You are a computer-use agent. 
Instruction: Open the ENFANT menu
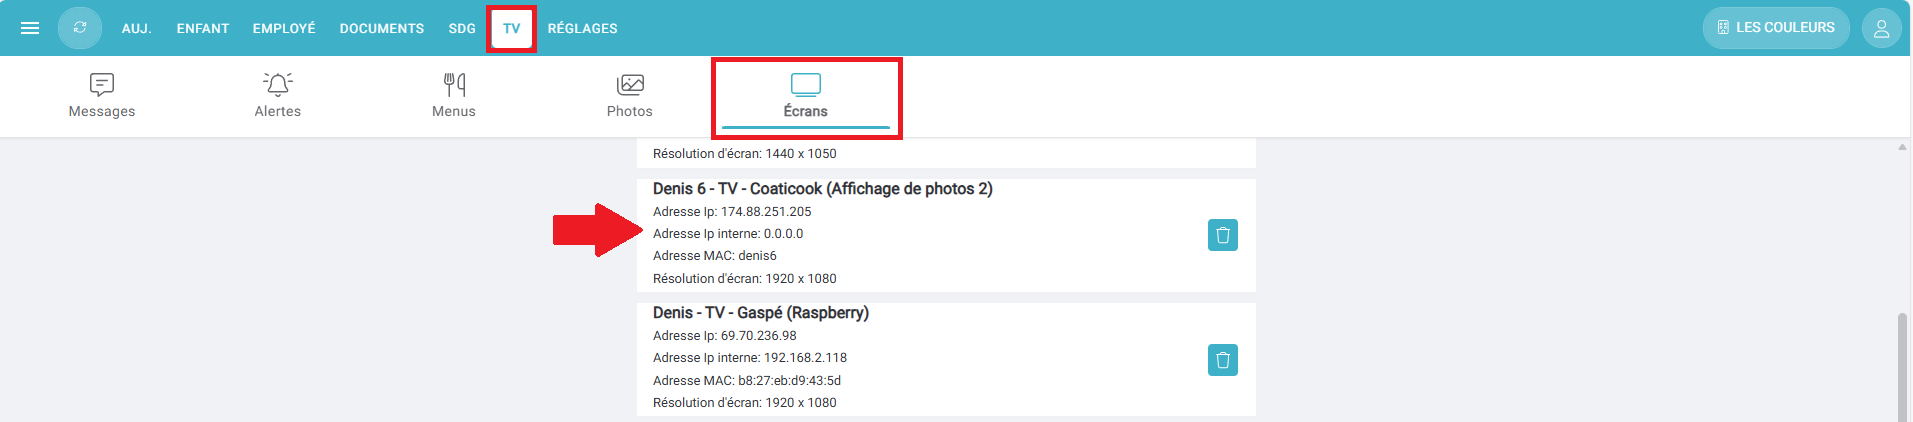[x=203, y=28]
